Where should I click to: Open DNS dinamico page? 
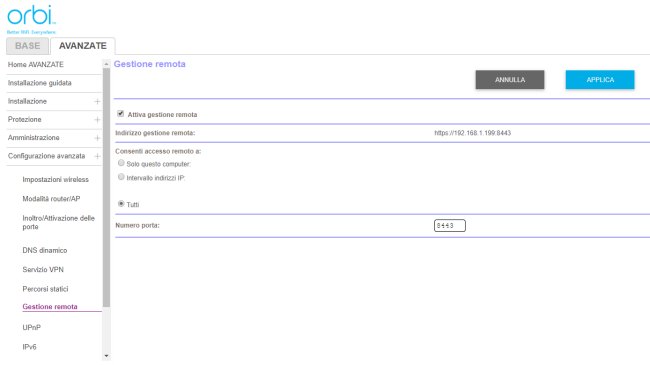pos(45,251)
